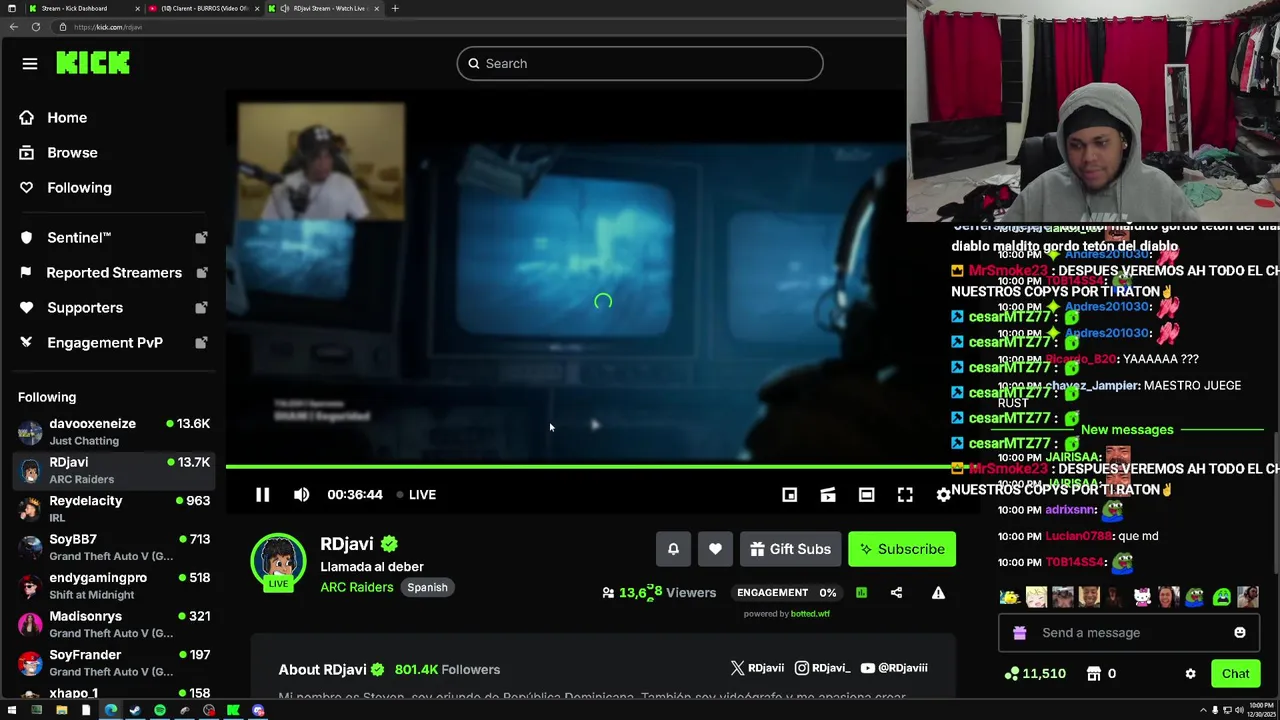Jump to New messages in chat
Viewport: 1280px width, 720px height.
pyautogui.click(x=1127, y=430)
